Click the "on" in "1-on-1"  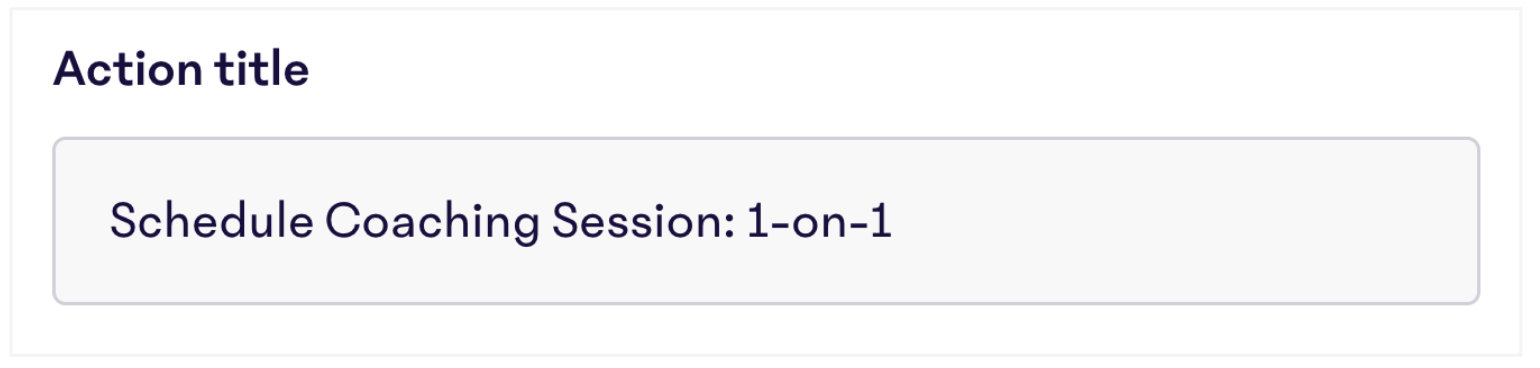(819, 225)
